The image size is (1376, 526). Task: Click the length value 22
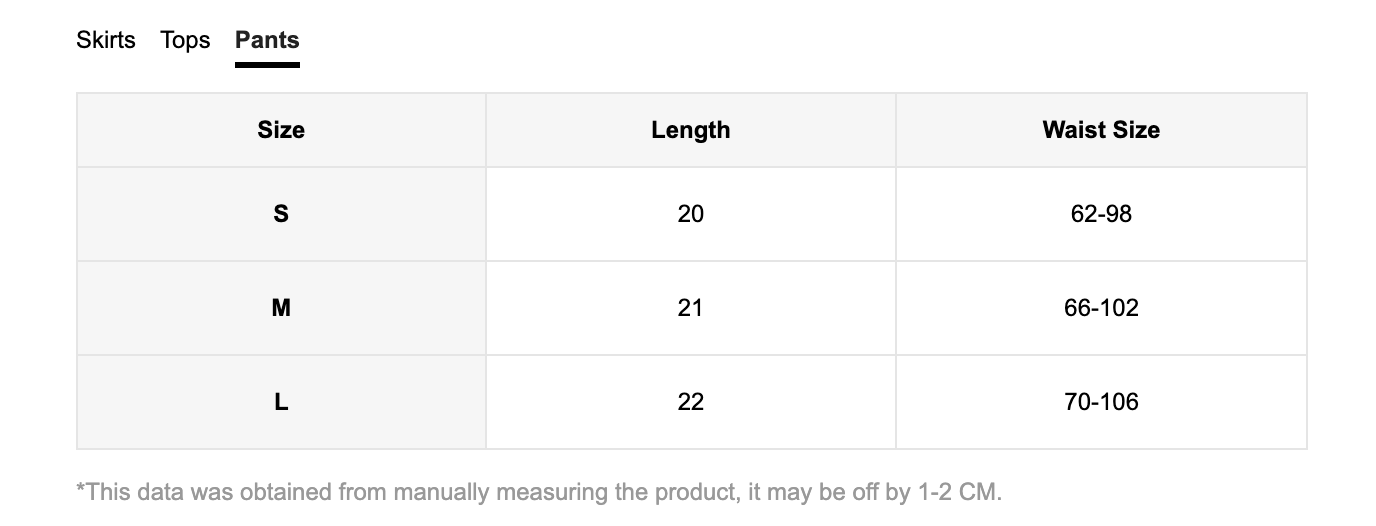690,402
